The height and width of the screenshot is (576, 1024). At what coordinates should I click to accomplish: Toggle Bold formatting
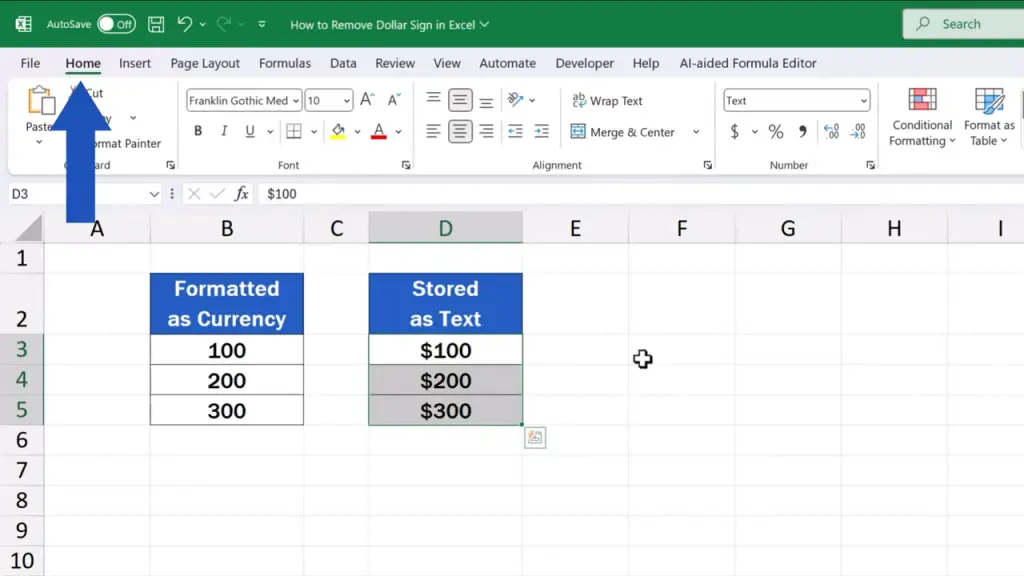click(x=198, y=131)
